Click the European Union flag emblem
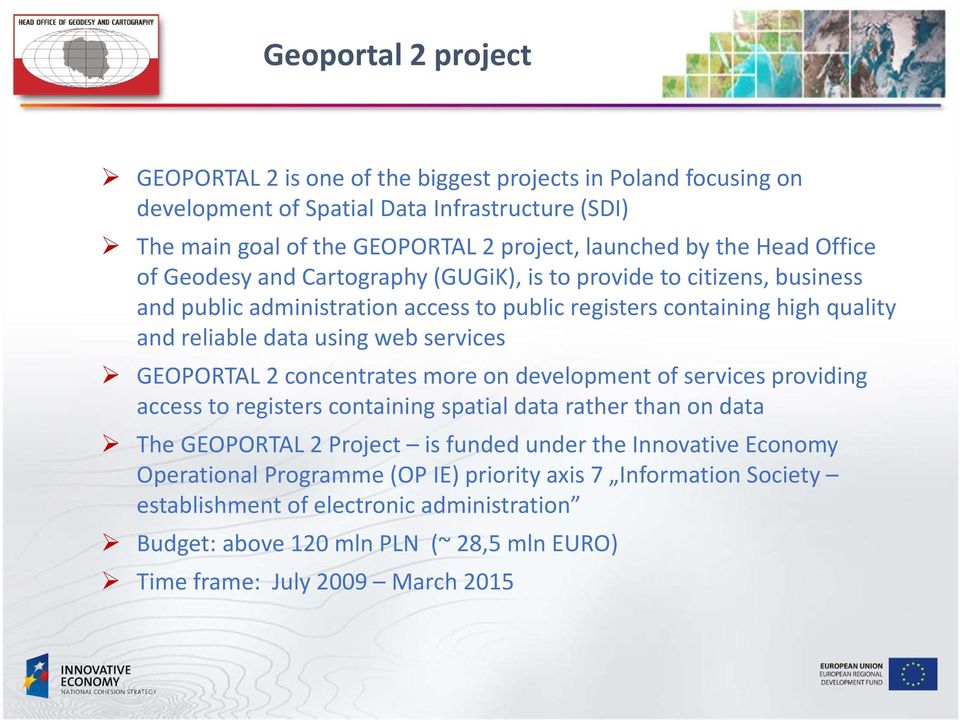The width and height of the screenshot is (960, 720). [x=913, y=674]
